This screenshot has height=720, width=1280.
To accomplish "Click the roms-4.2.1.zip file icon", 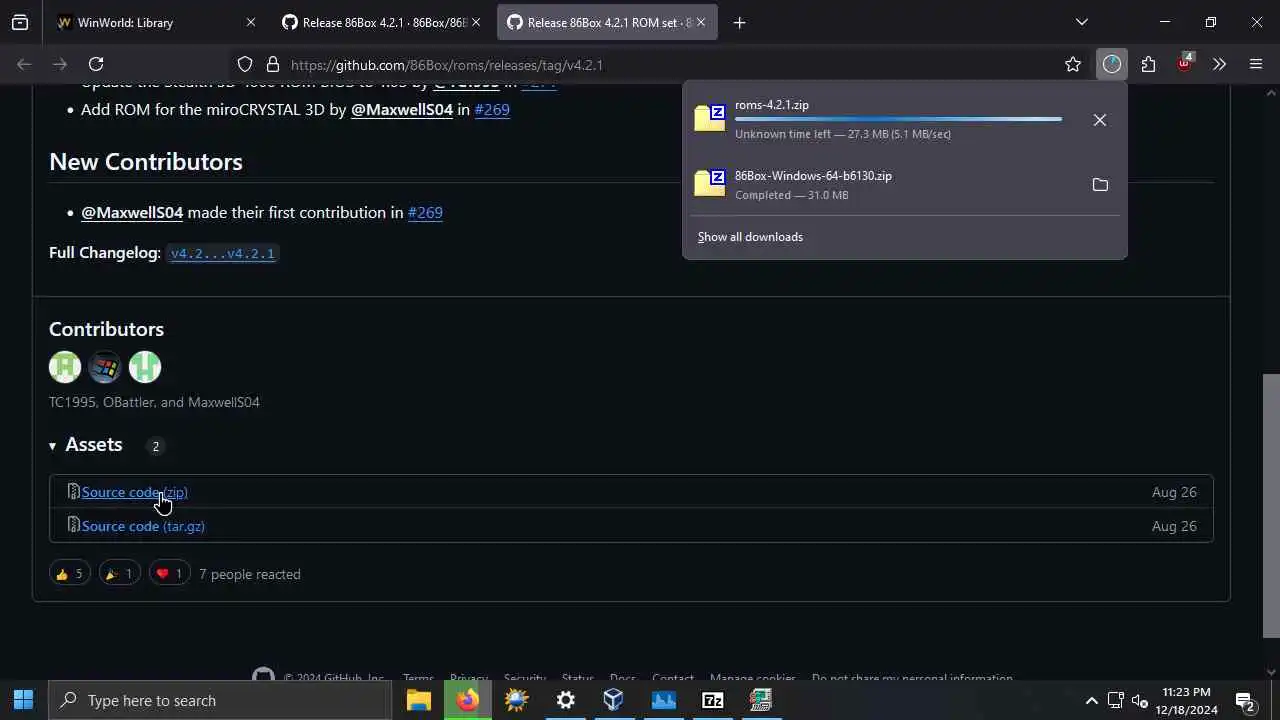I will (710, 117).
